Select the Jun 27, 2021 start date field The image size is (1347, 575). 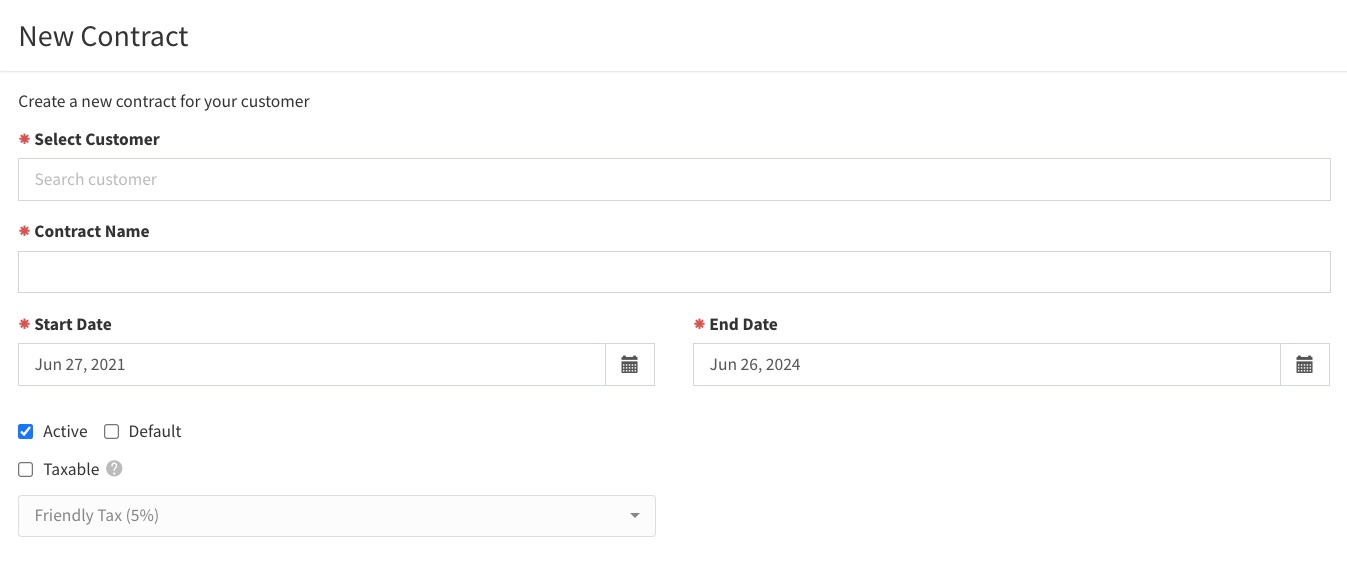click(x=312, y=365)
